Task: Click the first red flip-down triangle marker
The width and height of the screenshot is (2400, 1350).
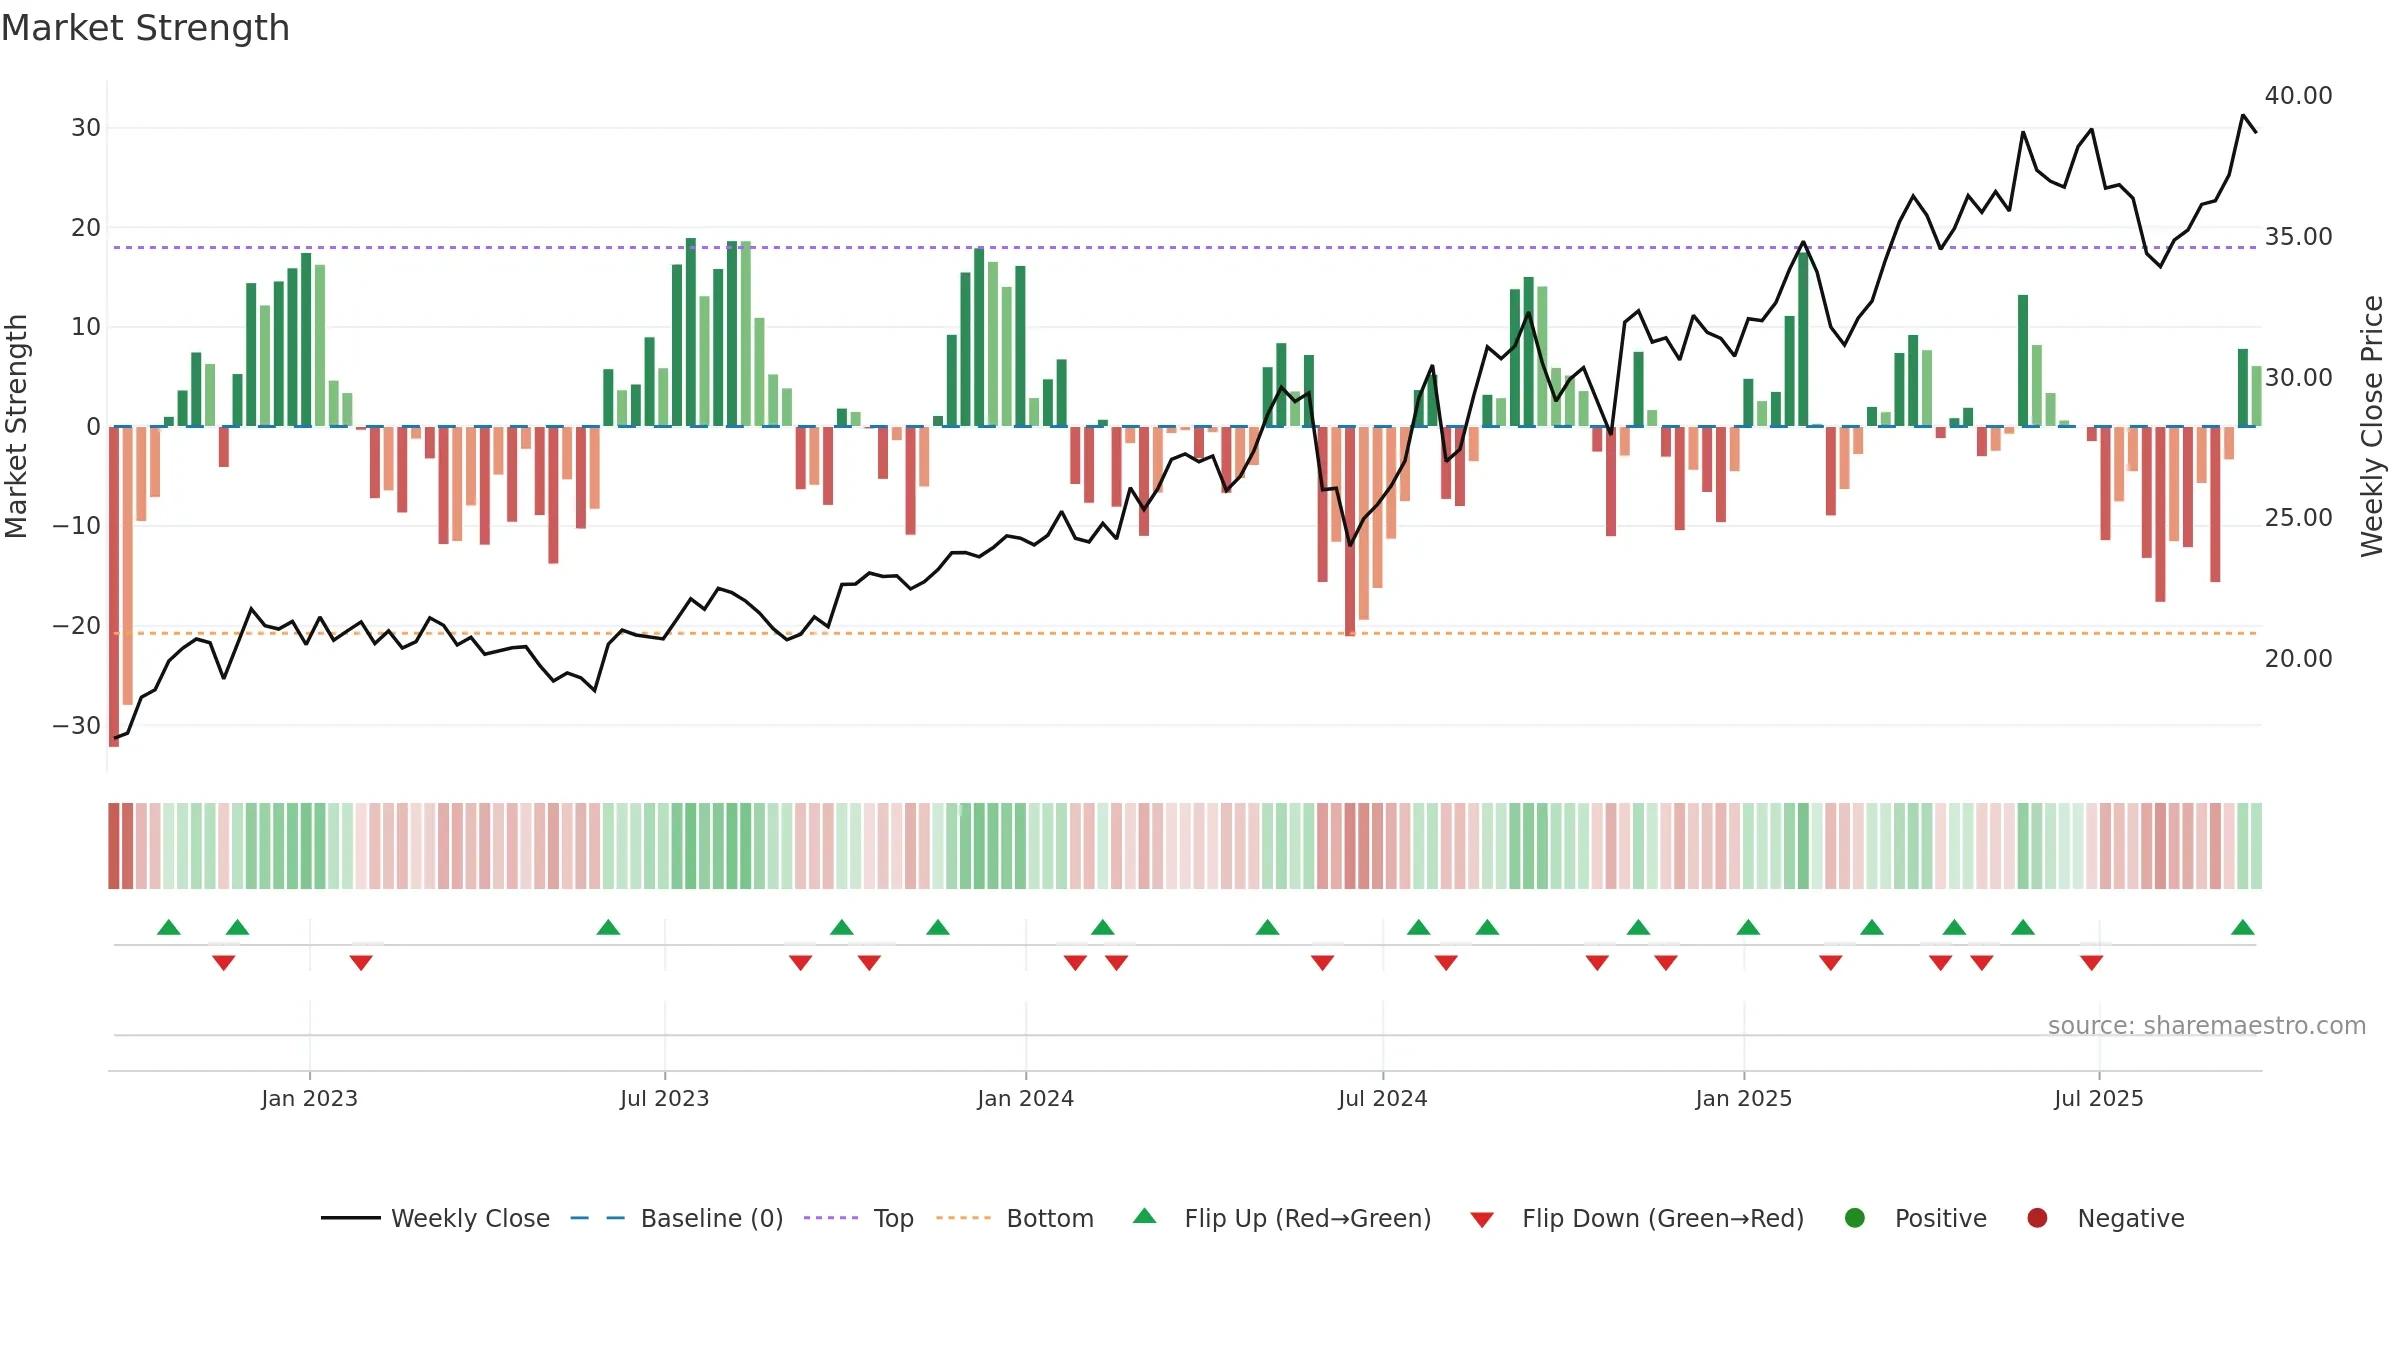Action: click(x=224, y=962)
